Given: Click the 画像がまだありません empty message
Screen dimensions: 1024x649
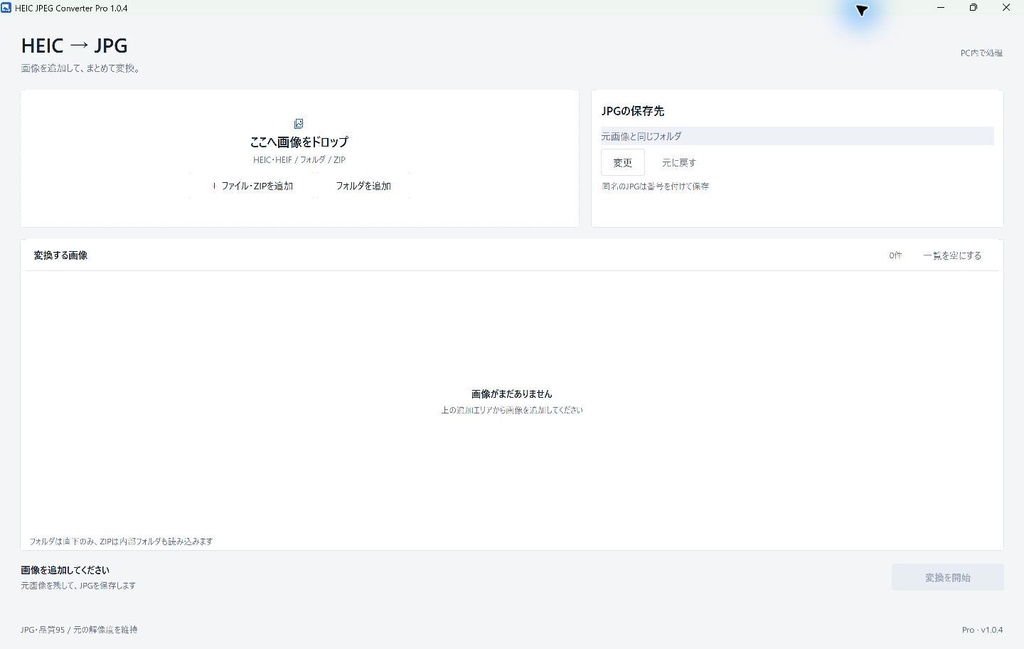Looking at the screenshot, I should tap(512, 394).
